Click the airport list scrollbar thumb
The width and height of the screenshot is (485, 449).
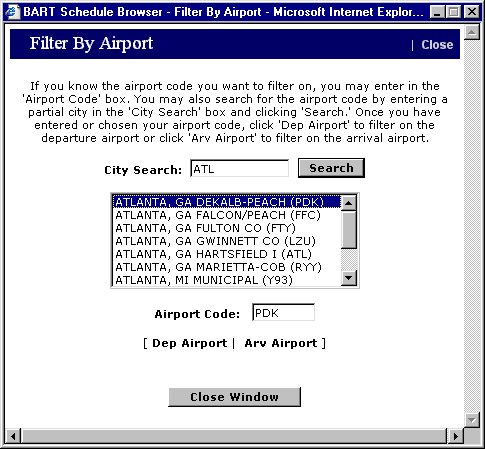tap(349, 230)
